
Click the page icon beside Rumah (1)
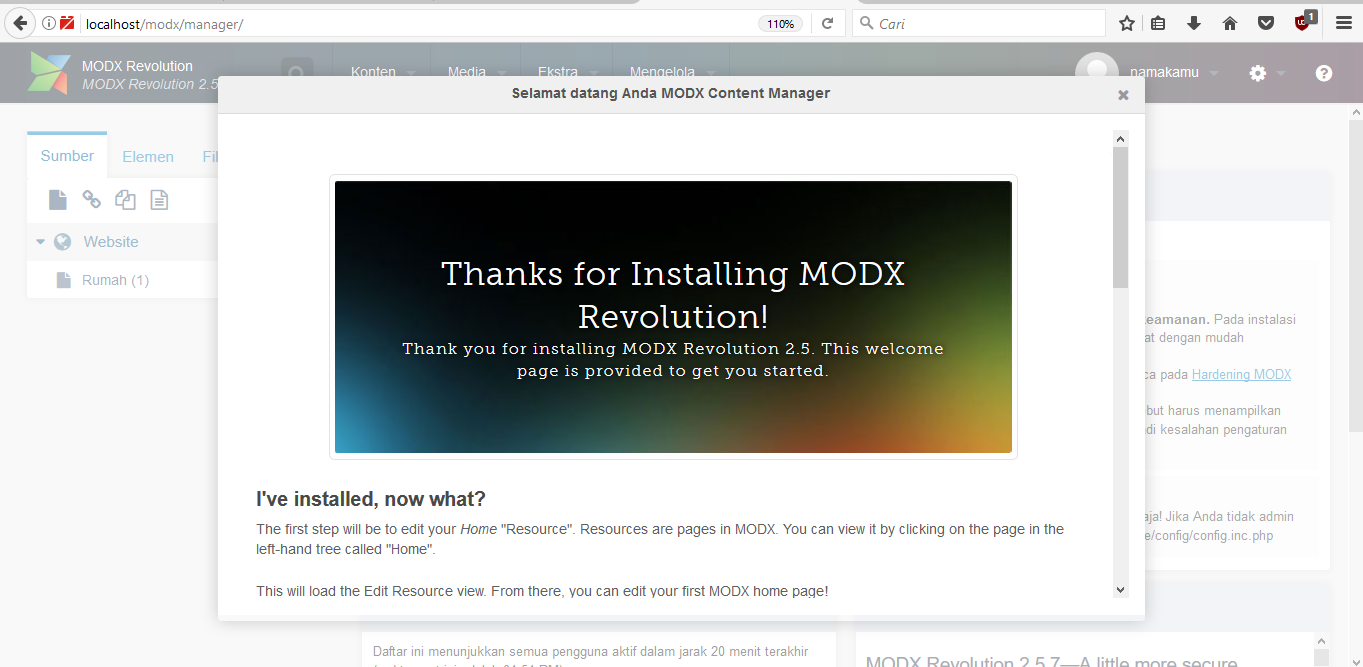(x=64, y=280)
